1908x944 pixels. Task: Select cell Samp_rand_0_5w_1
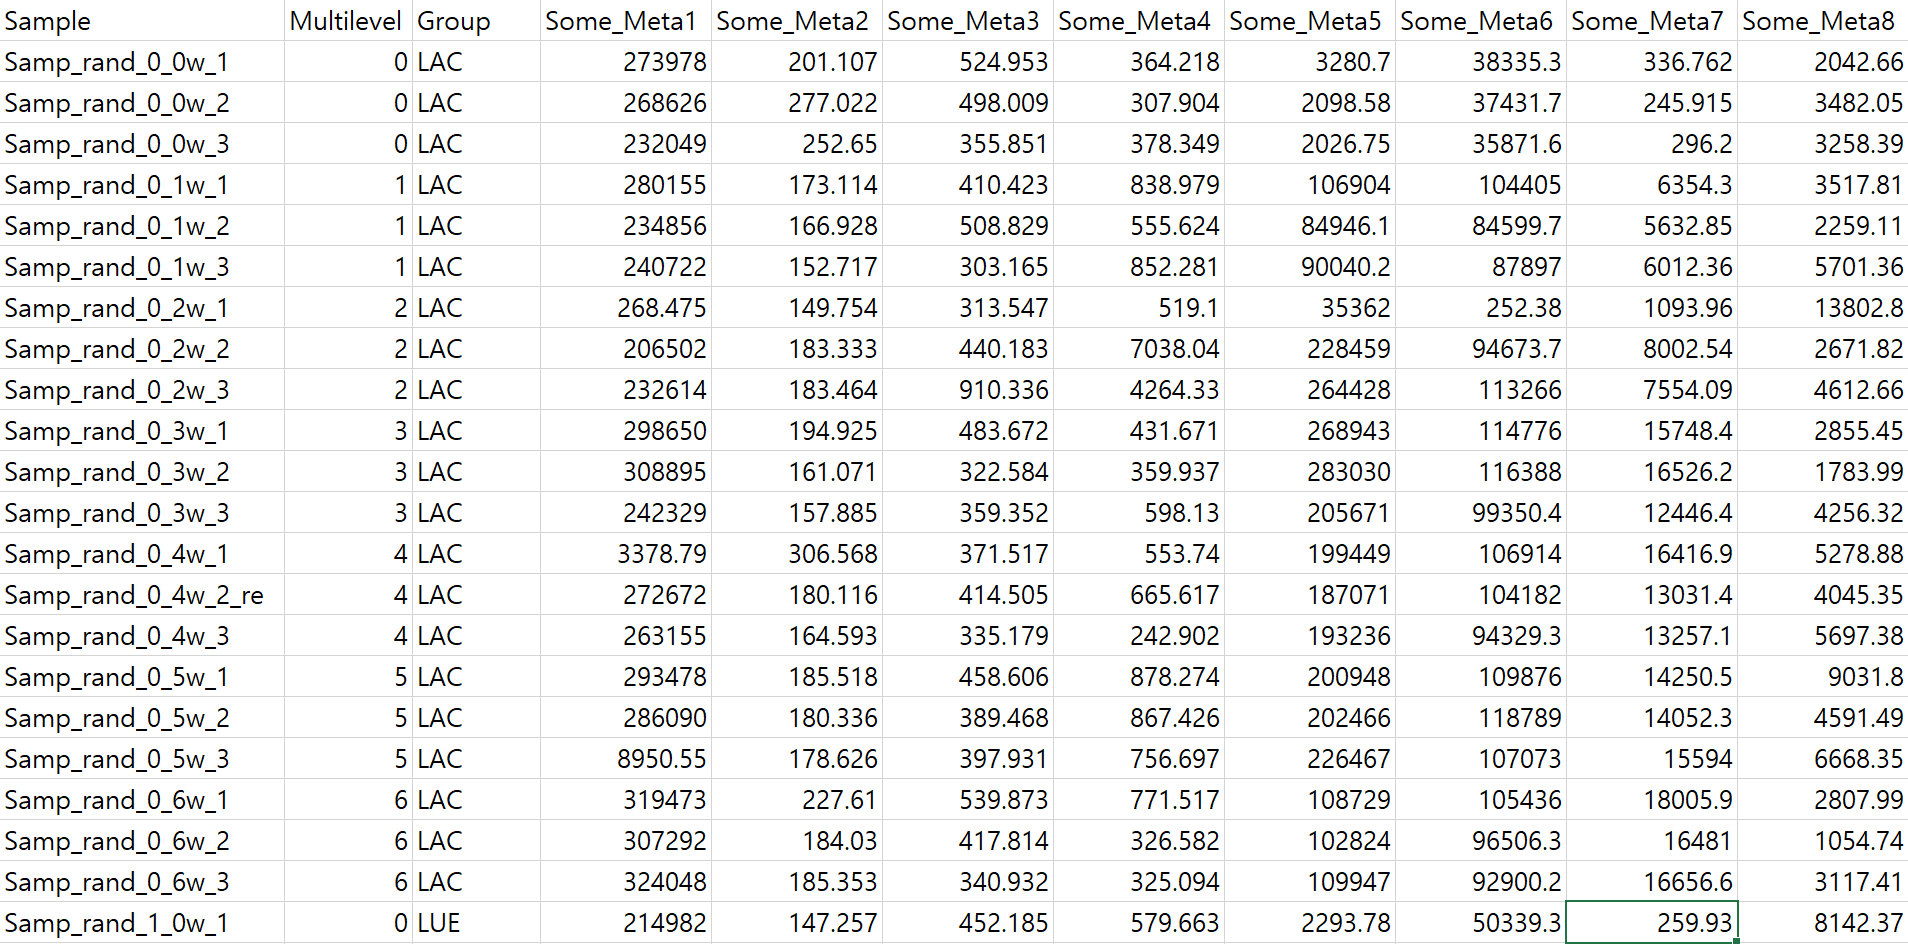click(x=142, y=677)
